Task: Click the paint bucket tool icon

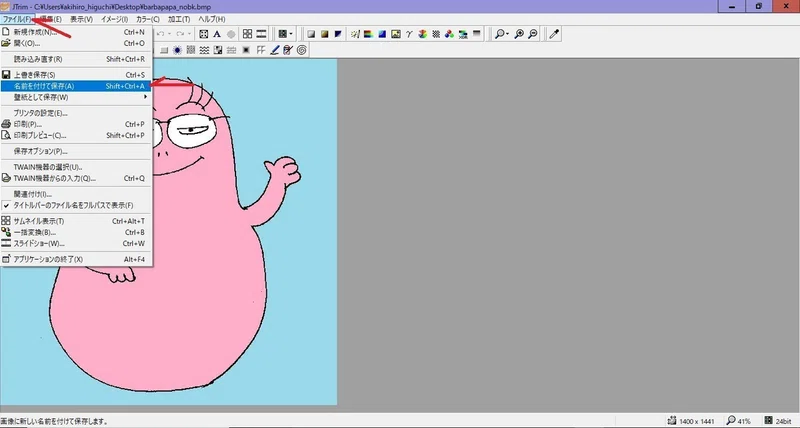Action: coord(288,50)
